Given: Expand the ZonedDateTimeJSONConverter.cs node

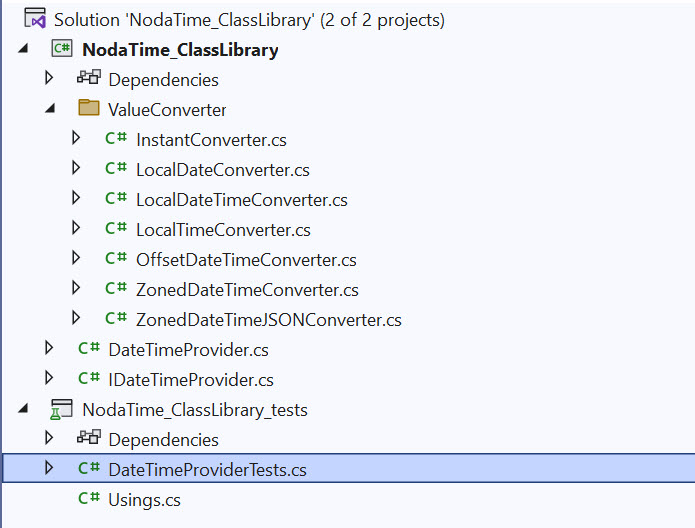Looking at the screenshot, I should pos(76,319).
